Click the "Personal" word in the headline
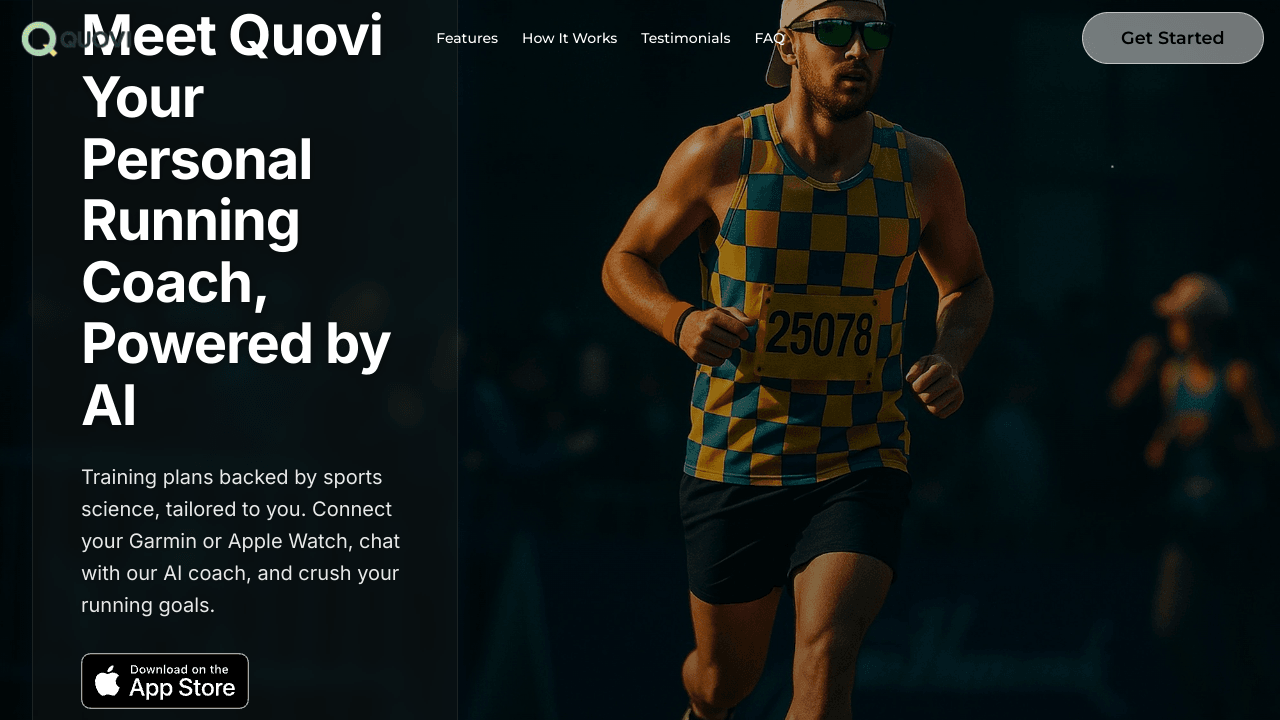Image resolution: width=1280 pixels, height=720 pixels. coord(197,159)
